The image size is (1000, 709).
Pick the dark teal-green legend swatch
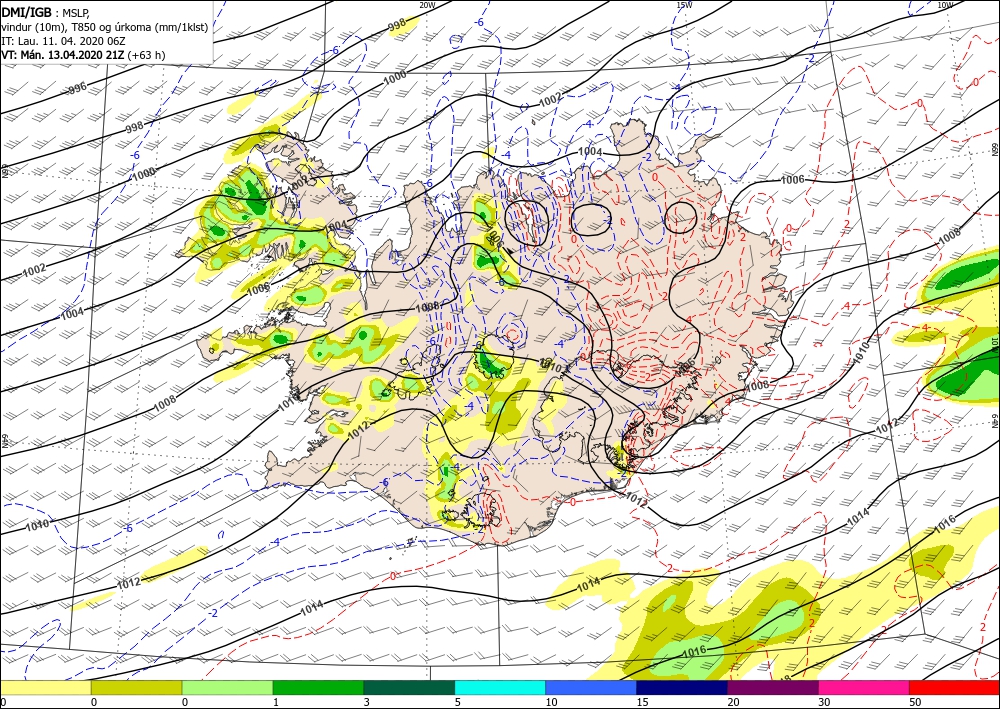coord(409,687)
